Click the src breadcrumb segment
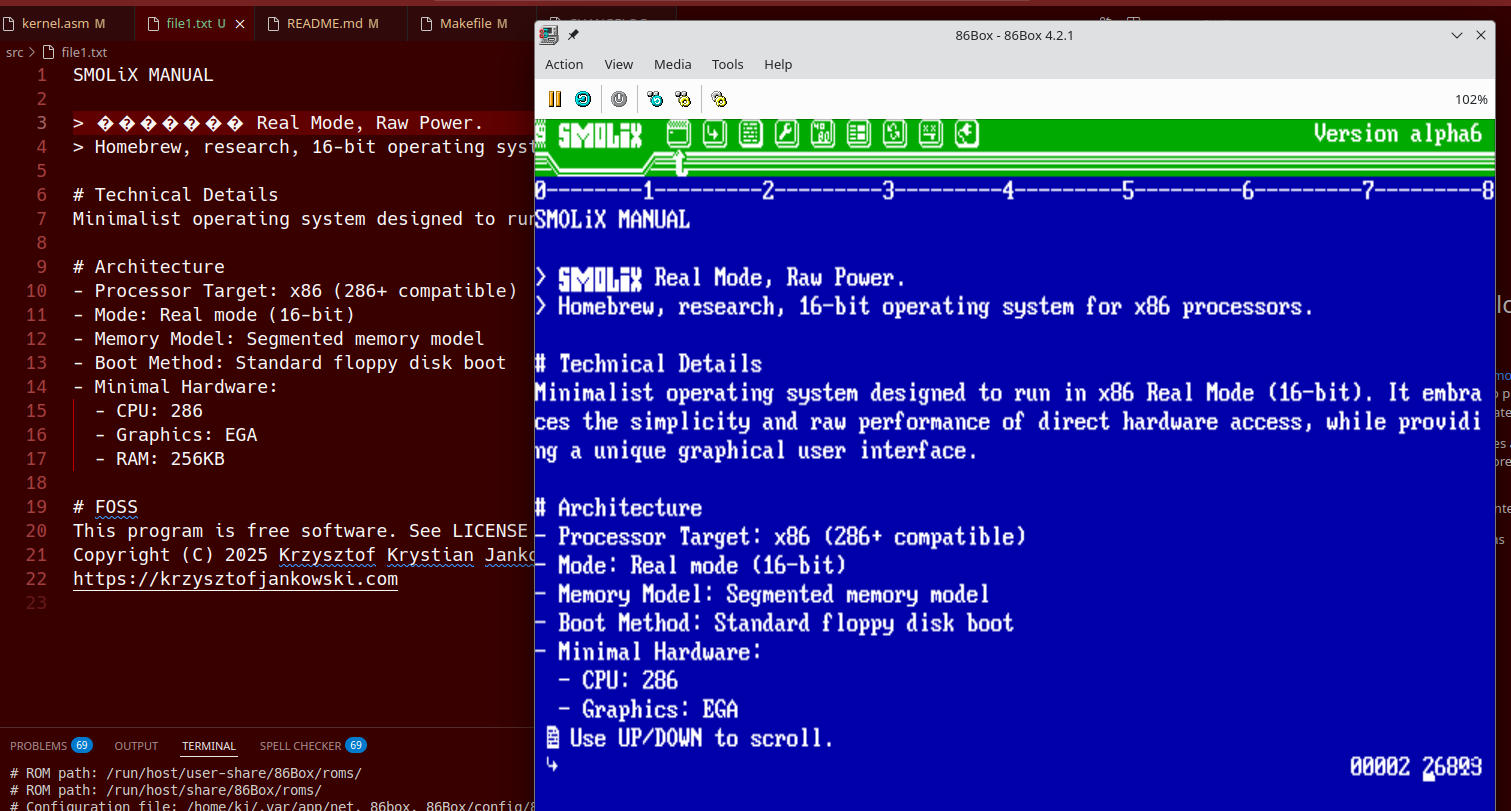This screenshot has width=1511, height=811. (x=15, y=52)
